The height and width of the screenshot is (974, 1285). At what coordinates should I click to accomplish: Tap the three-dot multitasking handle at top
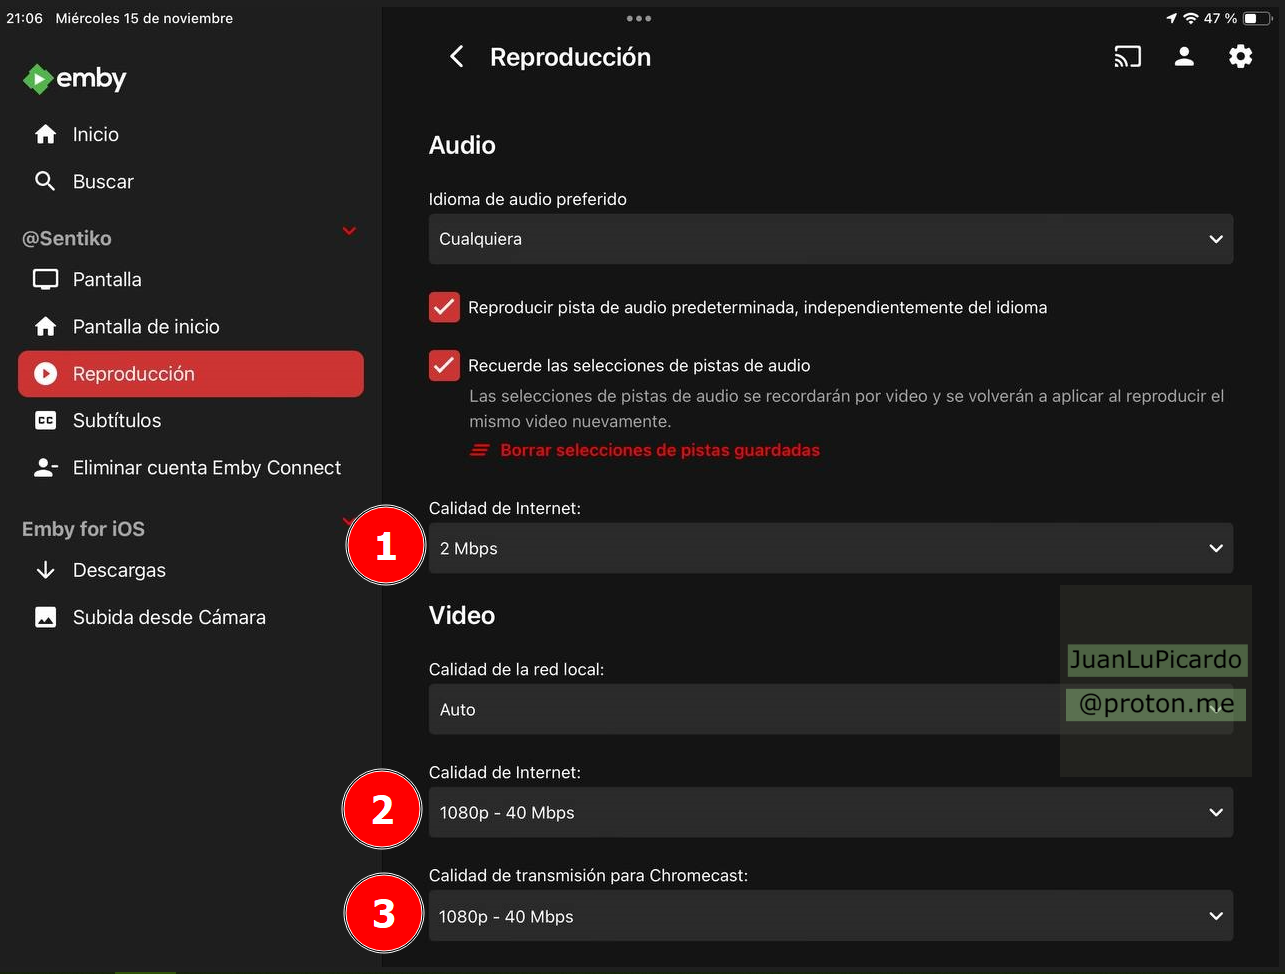(x=638, y=18)
